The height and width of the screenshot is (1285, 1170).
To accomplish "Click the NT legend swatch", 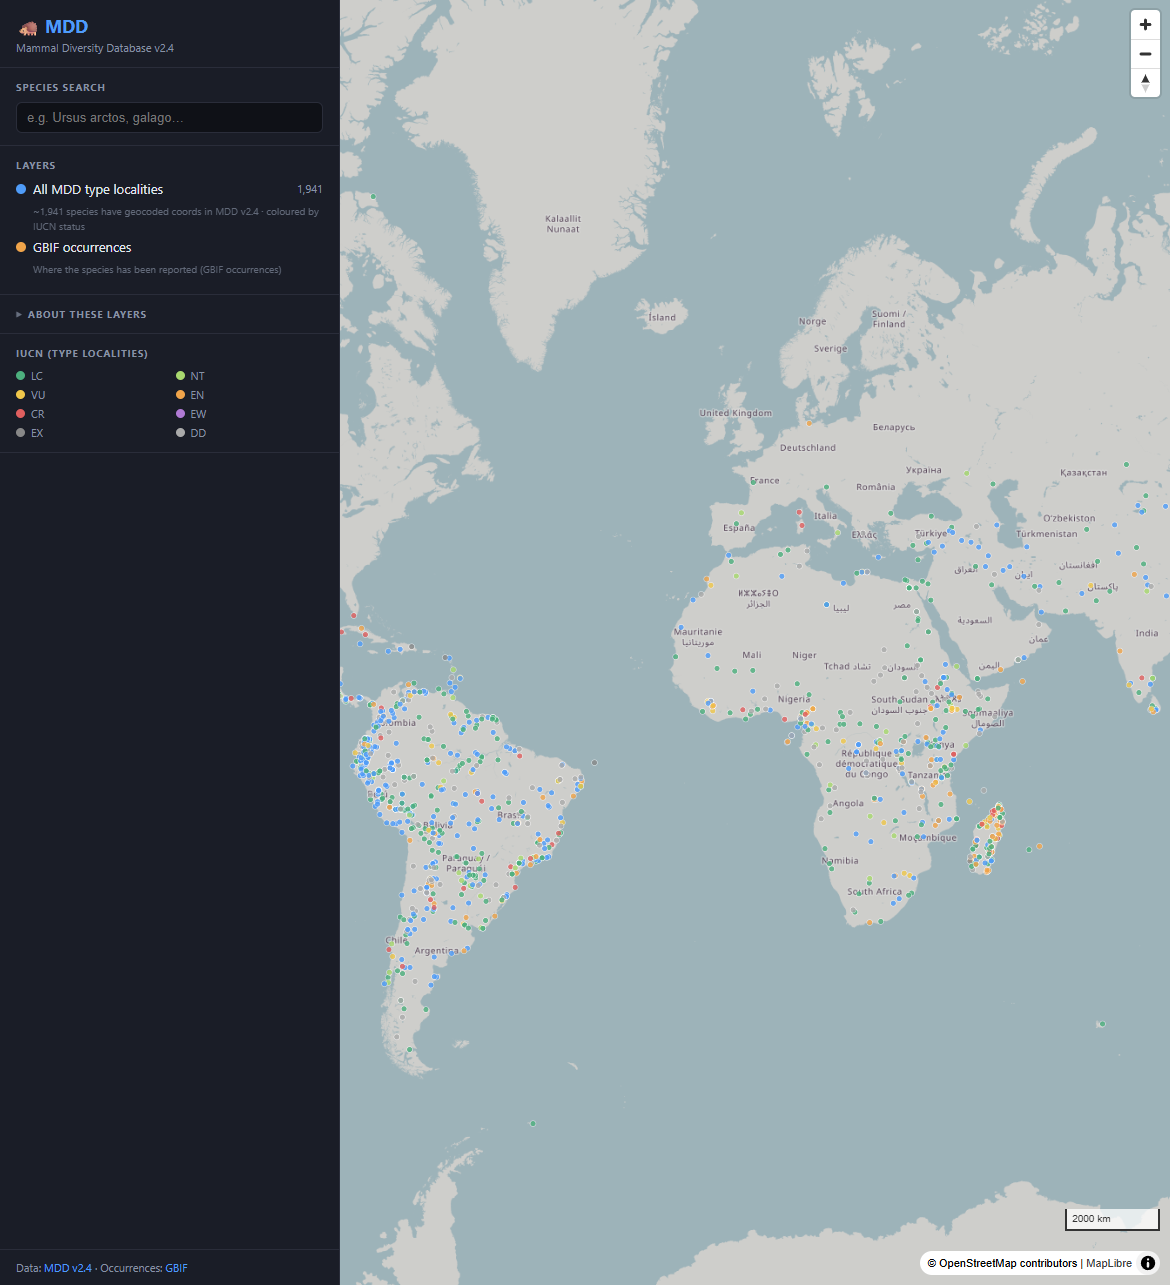I will [181, 376].
